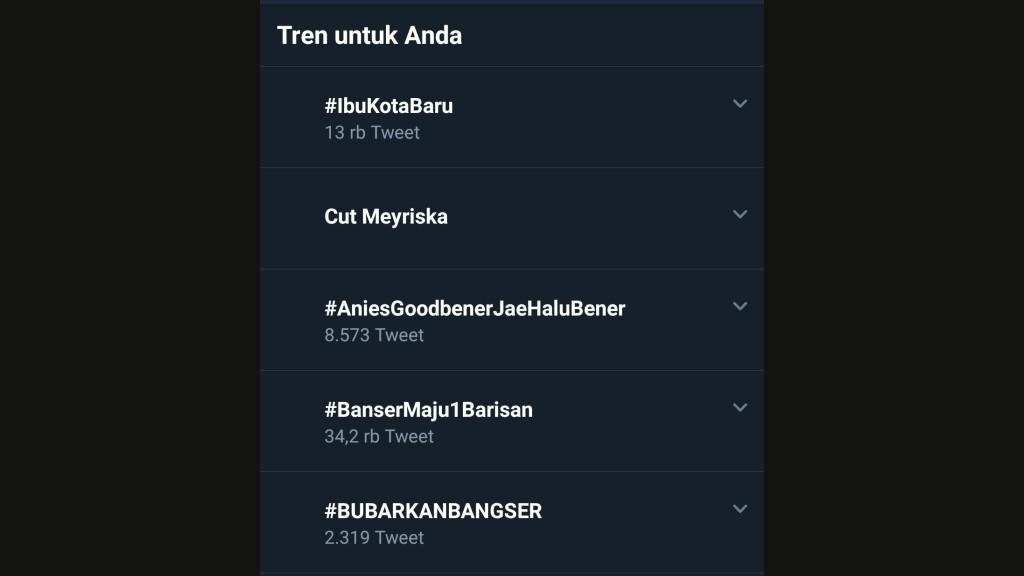Open the #BanserMaju1Barisan trending topic

click(x=430, y=409)
